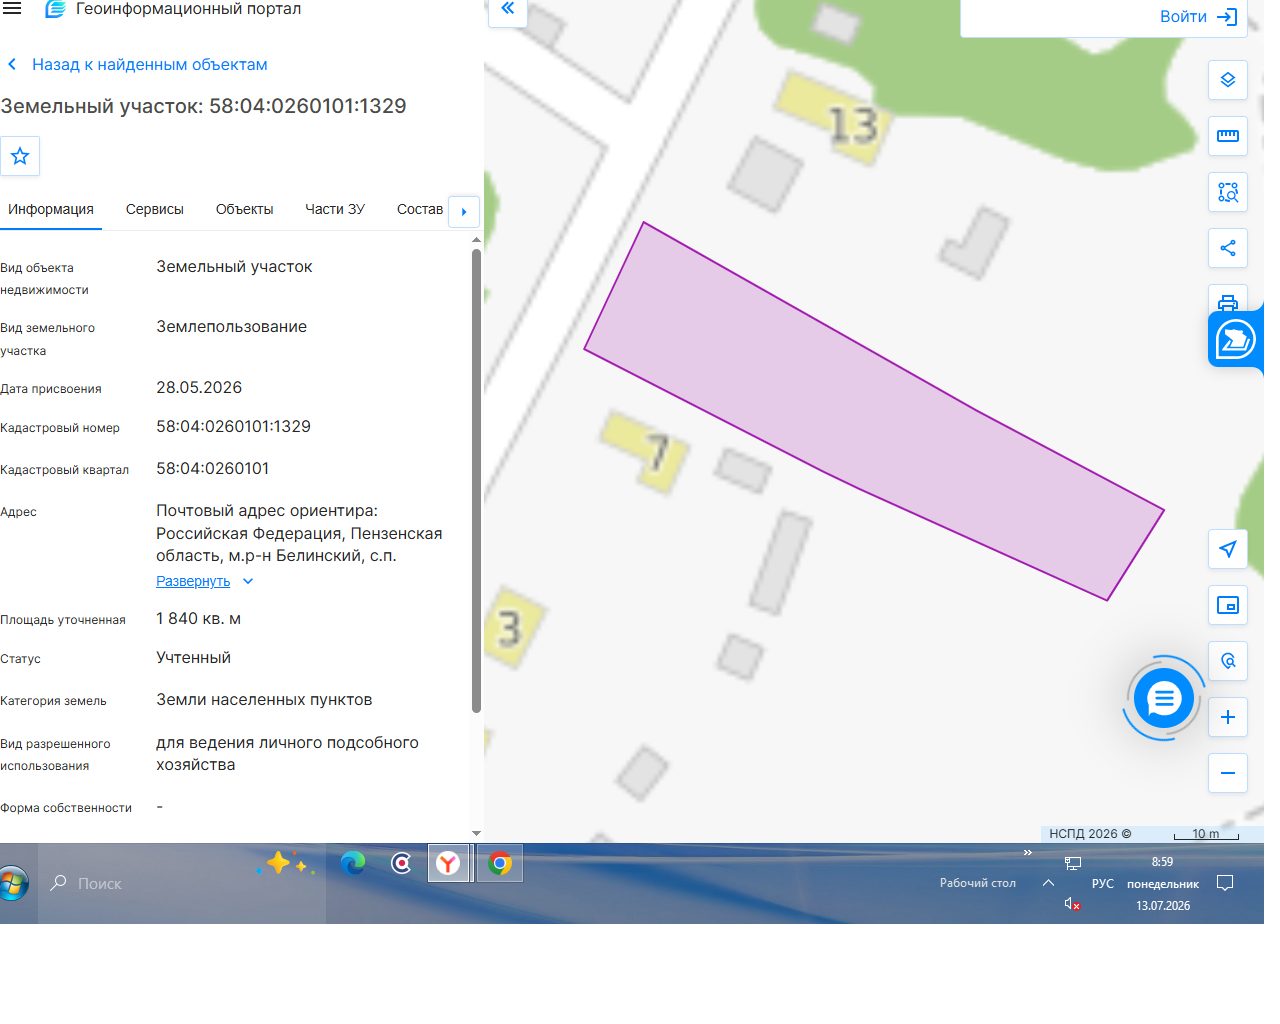The image size is (1280, 1024).
Task: Open the Сервисы tab
Action: click(x=155, y=209)
